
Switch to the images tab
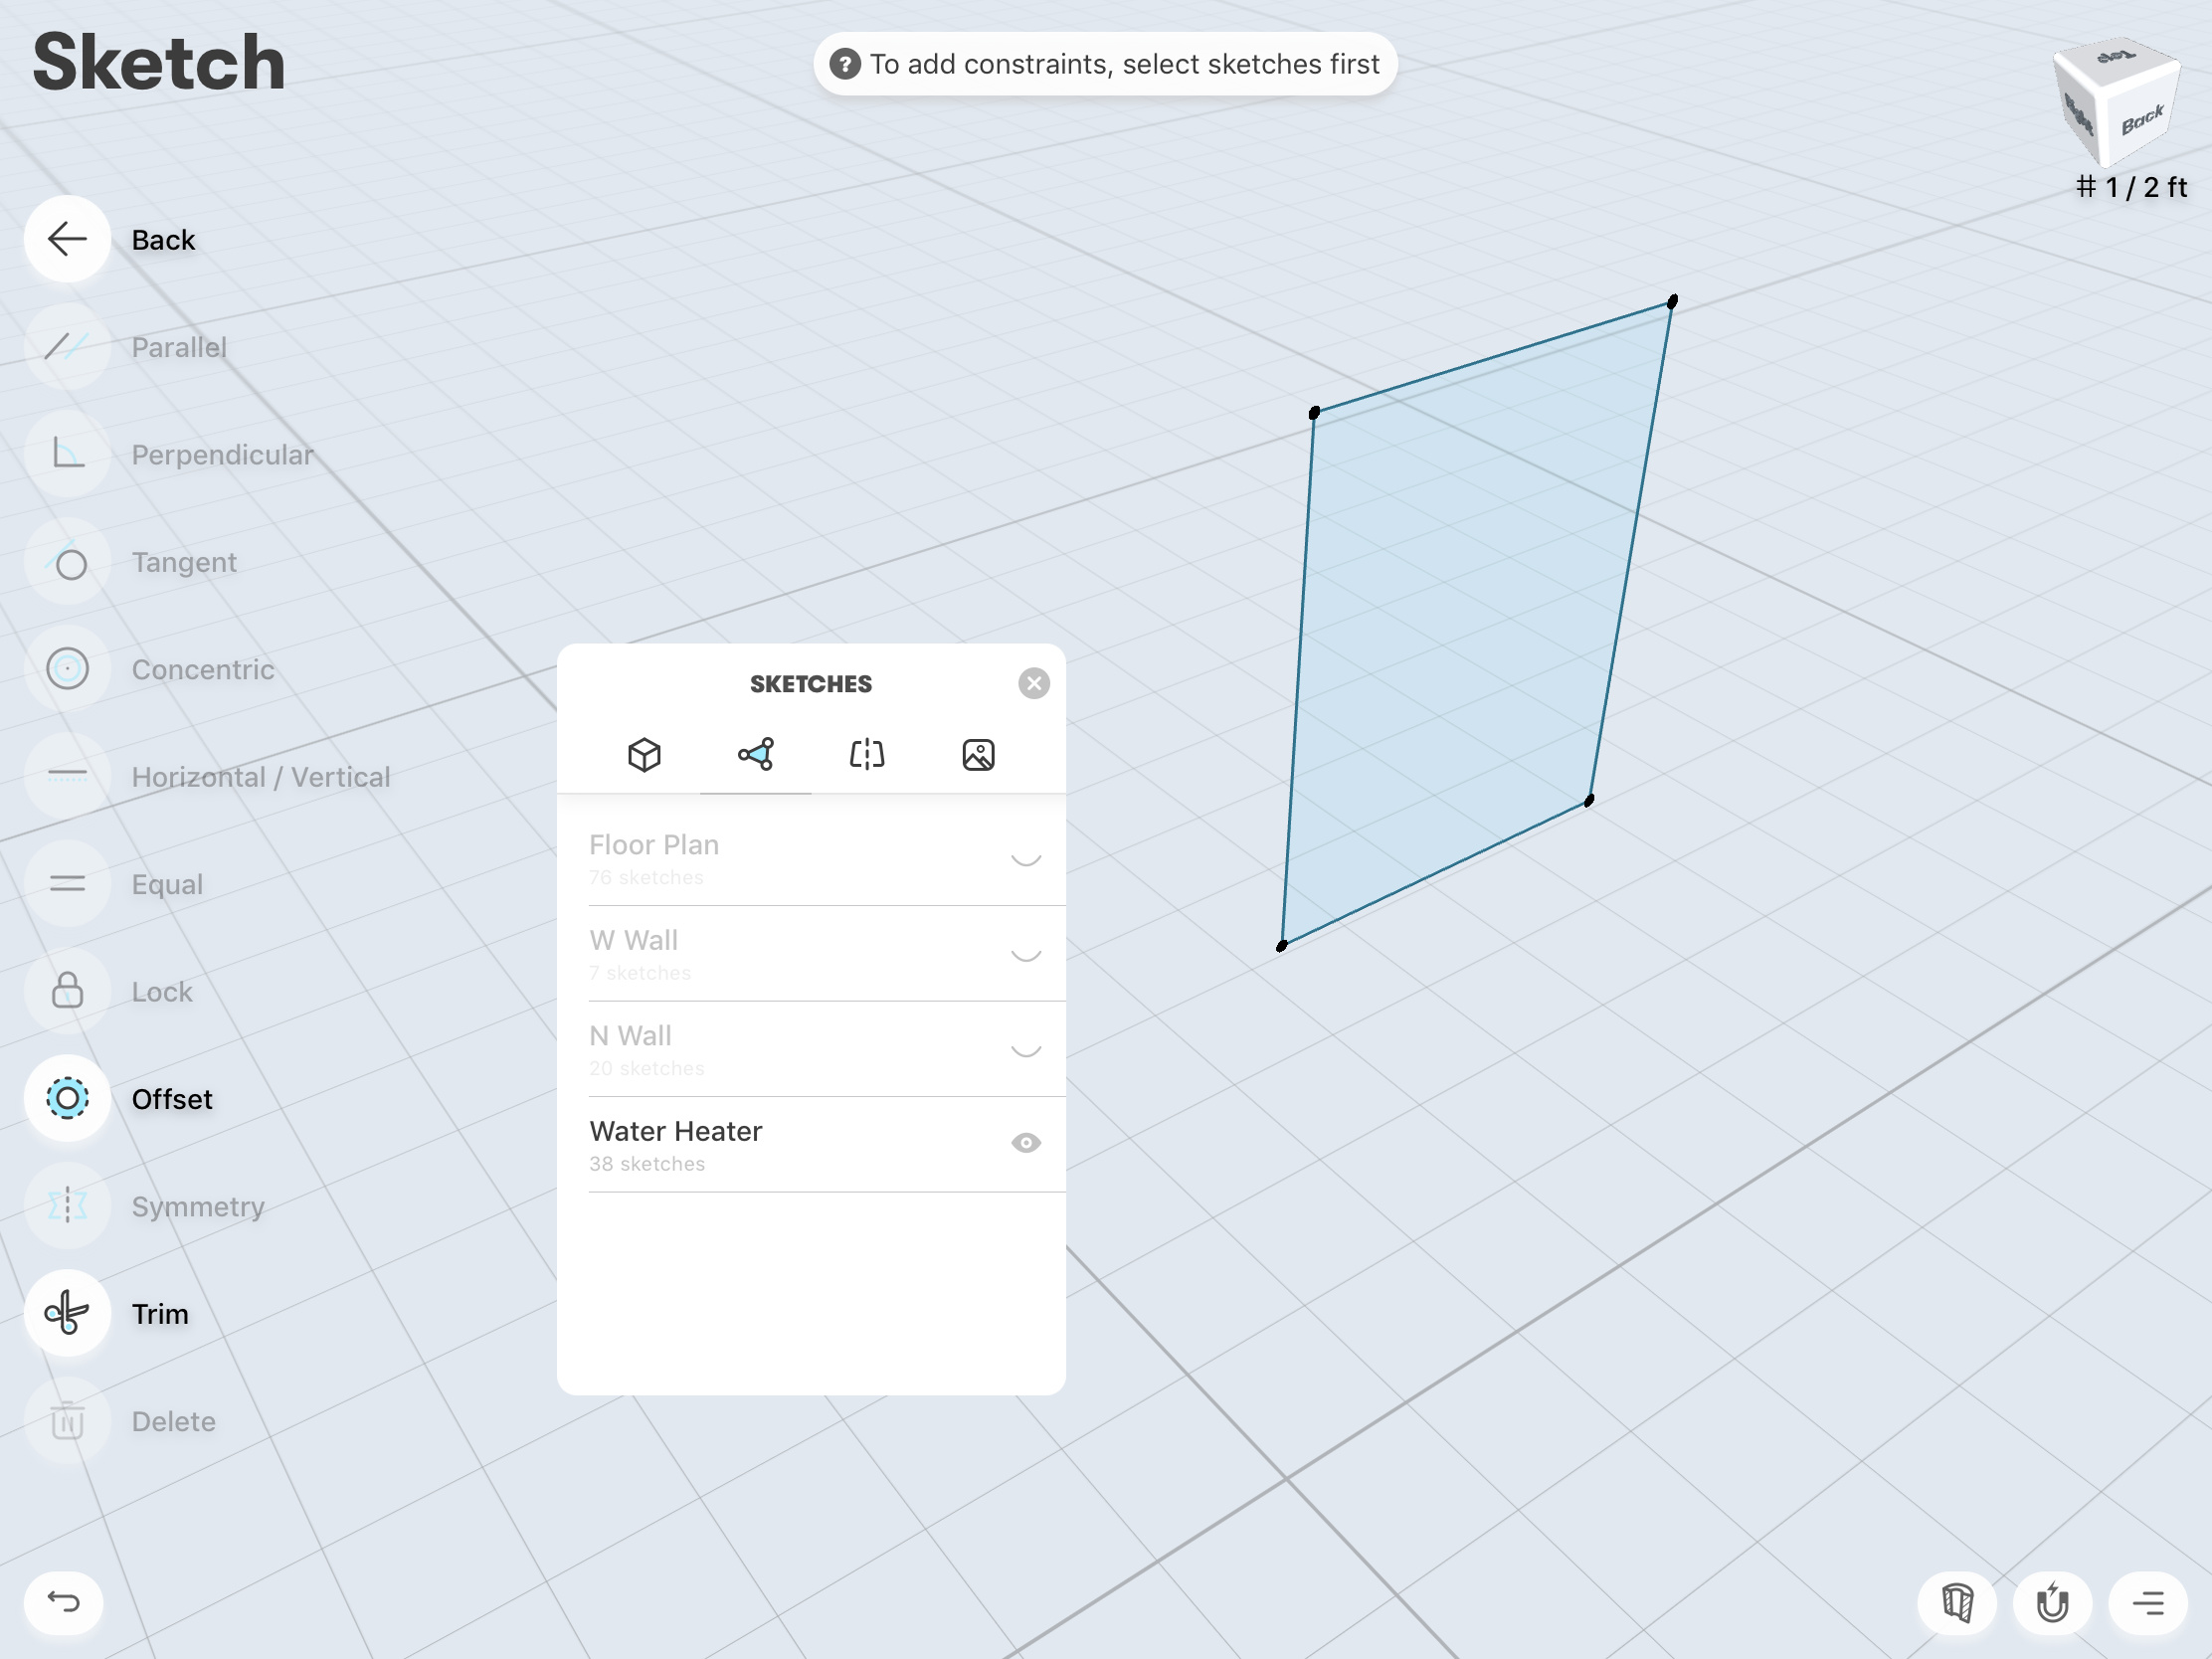point(978,755)
